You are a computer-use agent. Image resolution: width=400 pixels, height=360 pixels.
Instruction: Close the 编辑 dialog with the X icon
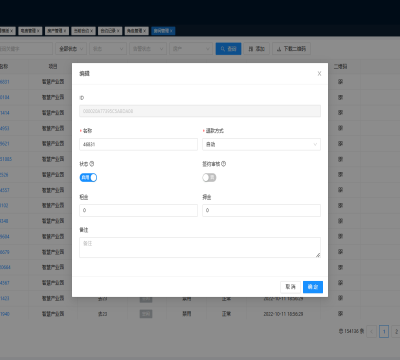(x=319, y=74)
